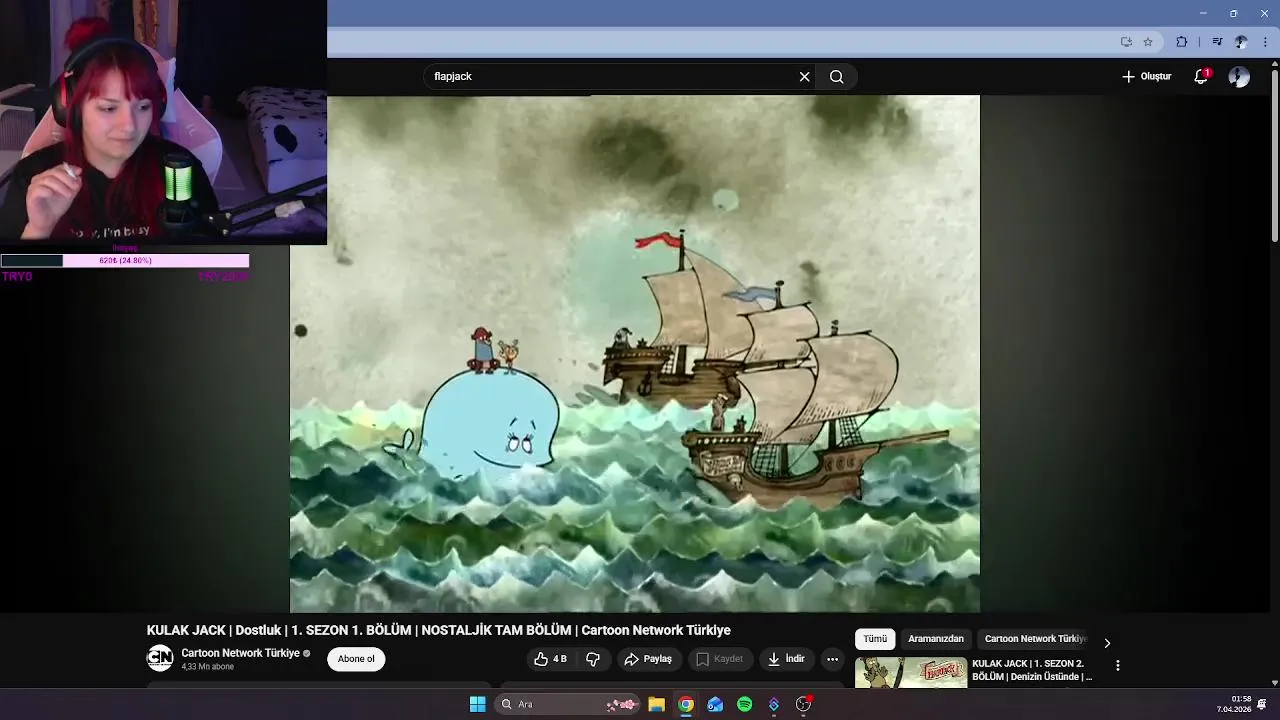Screen dimensions: 1280x720
Task: Click the Chrome taskbar icon
Action: (685, 705)
